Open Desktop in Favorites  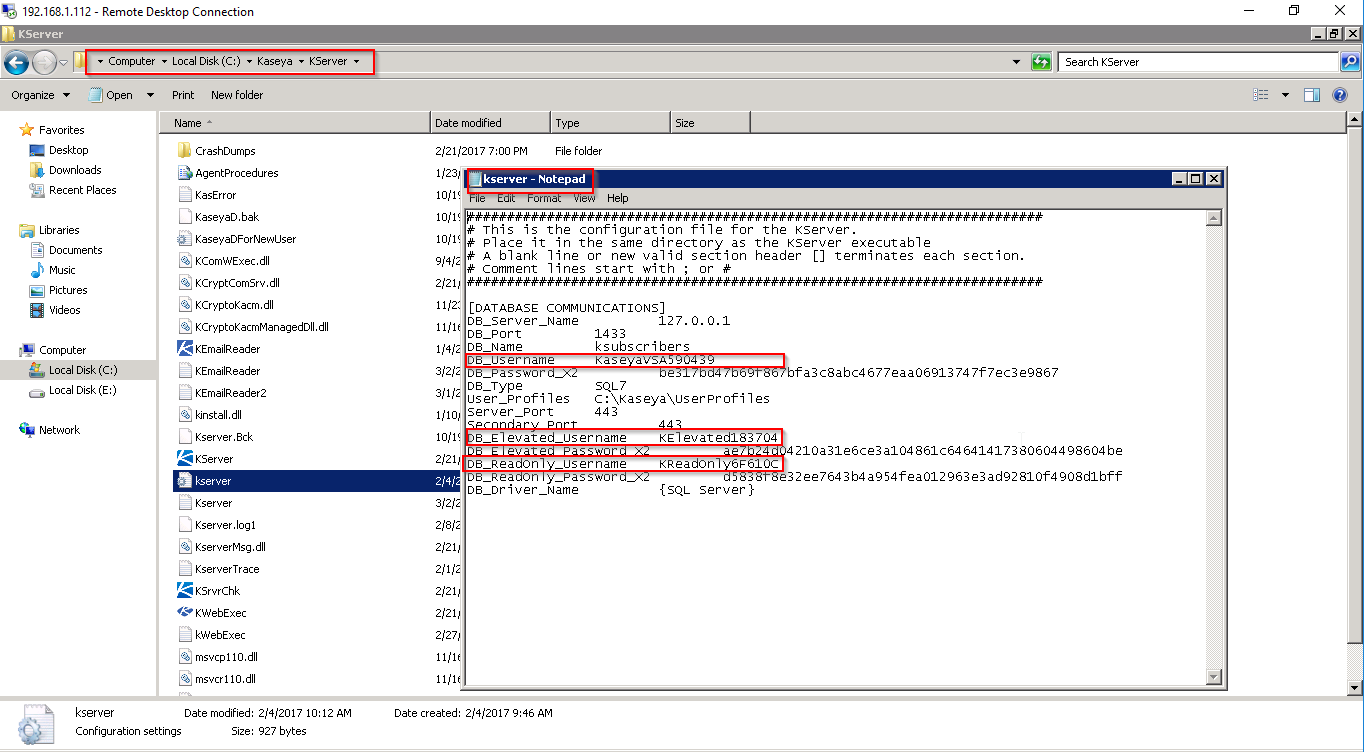pyautogui.click(x=68, y=150)
